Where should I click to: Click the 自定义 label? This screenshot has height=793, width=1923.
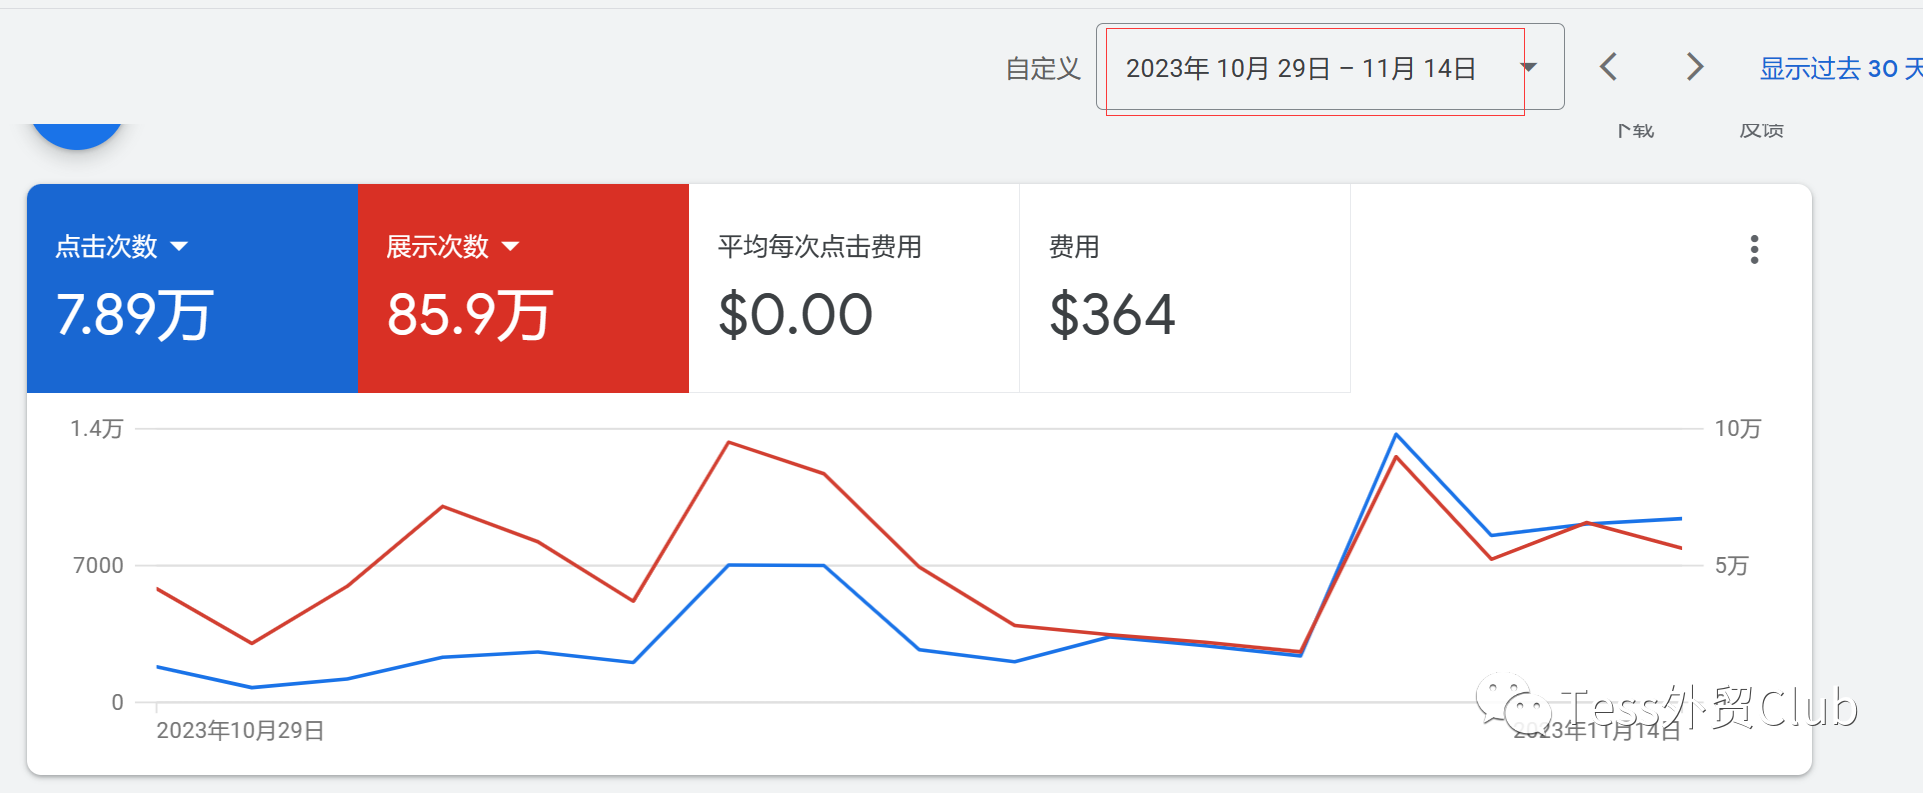pyautogui.click(x=1043, y=68)
